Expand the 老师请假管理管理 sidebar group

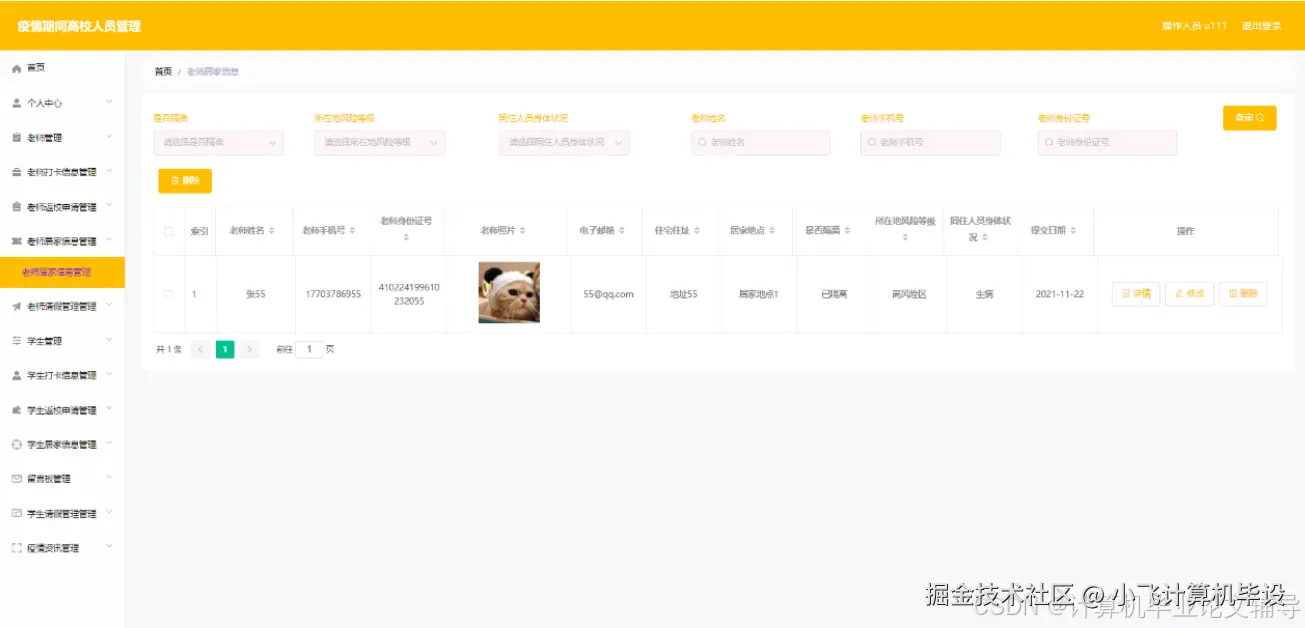click(109, 305)
